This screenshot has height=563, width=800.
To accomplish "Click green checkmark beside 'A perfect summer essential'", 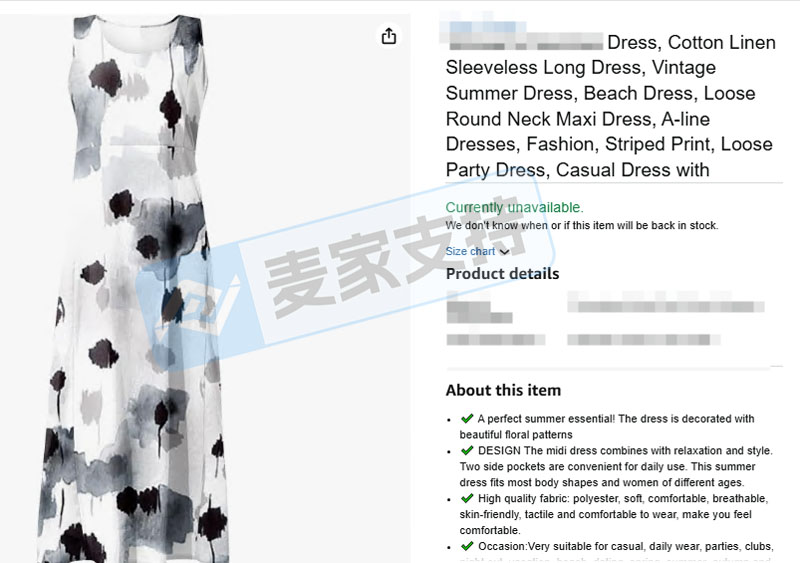I will [467, 419].
